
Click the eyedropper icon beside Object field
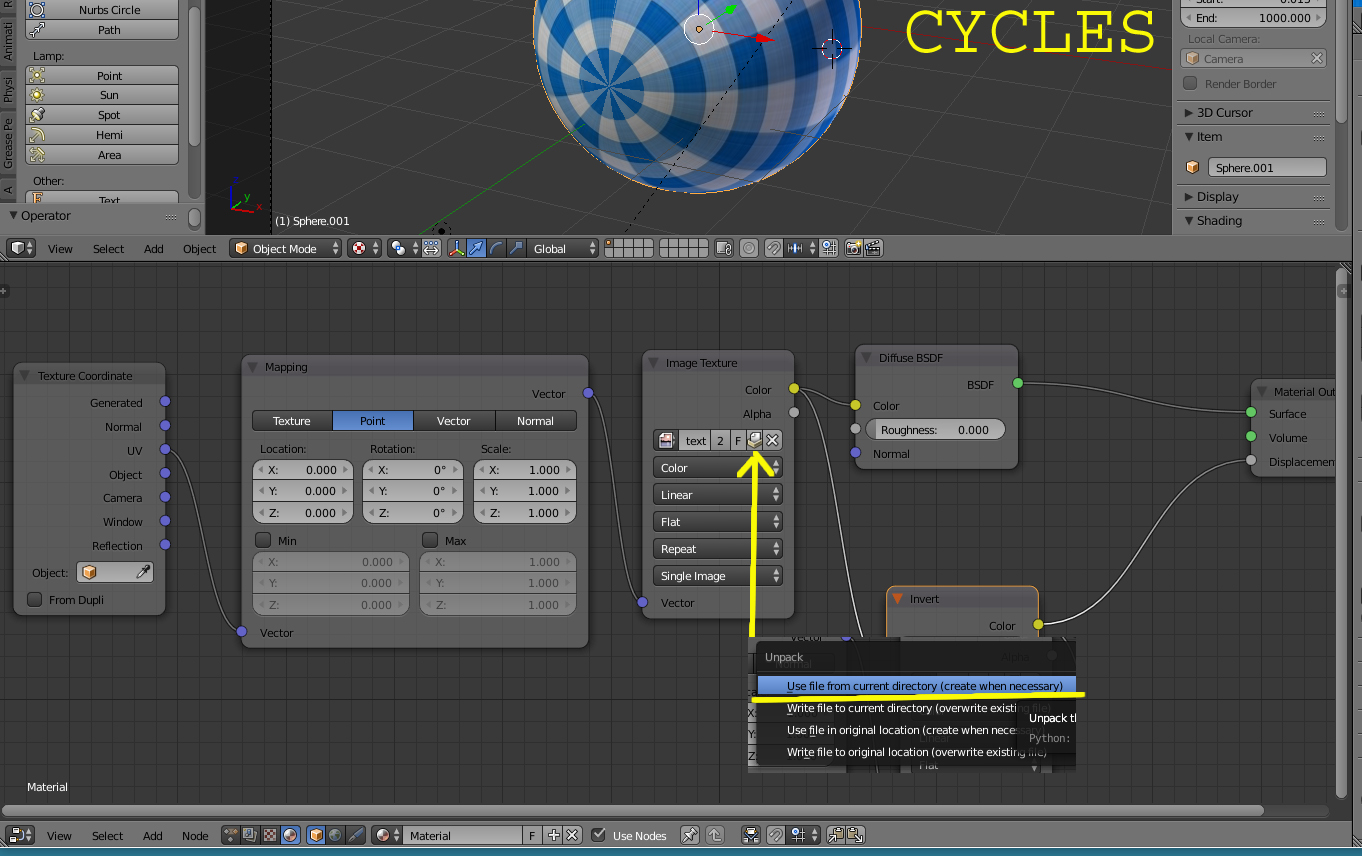[143, 572]
